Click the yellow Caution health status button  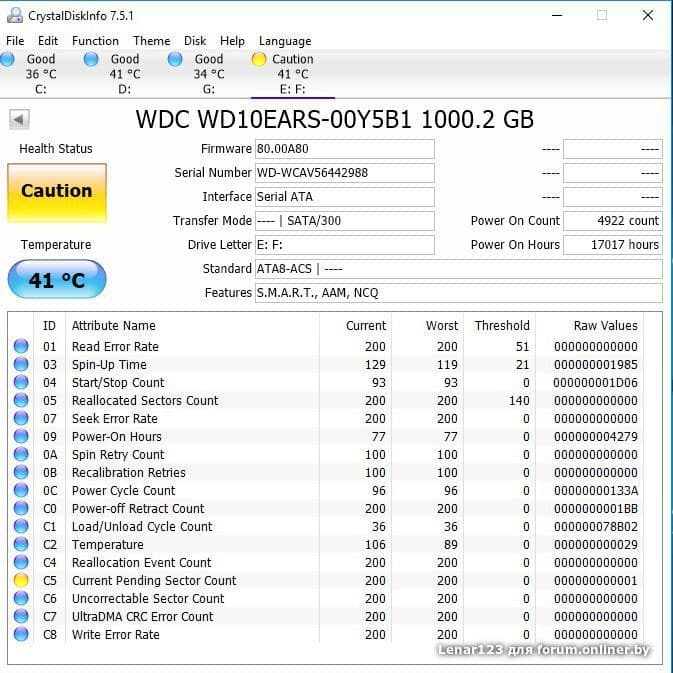coord(57,192)
